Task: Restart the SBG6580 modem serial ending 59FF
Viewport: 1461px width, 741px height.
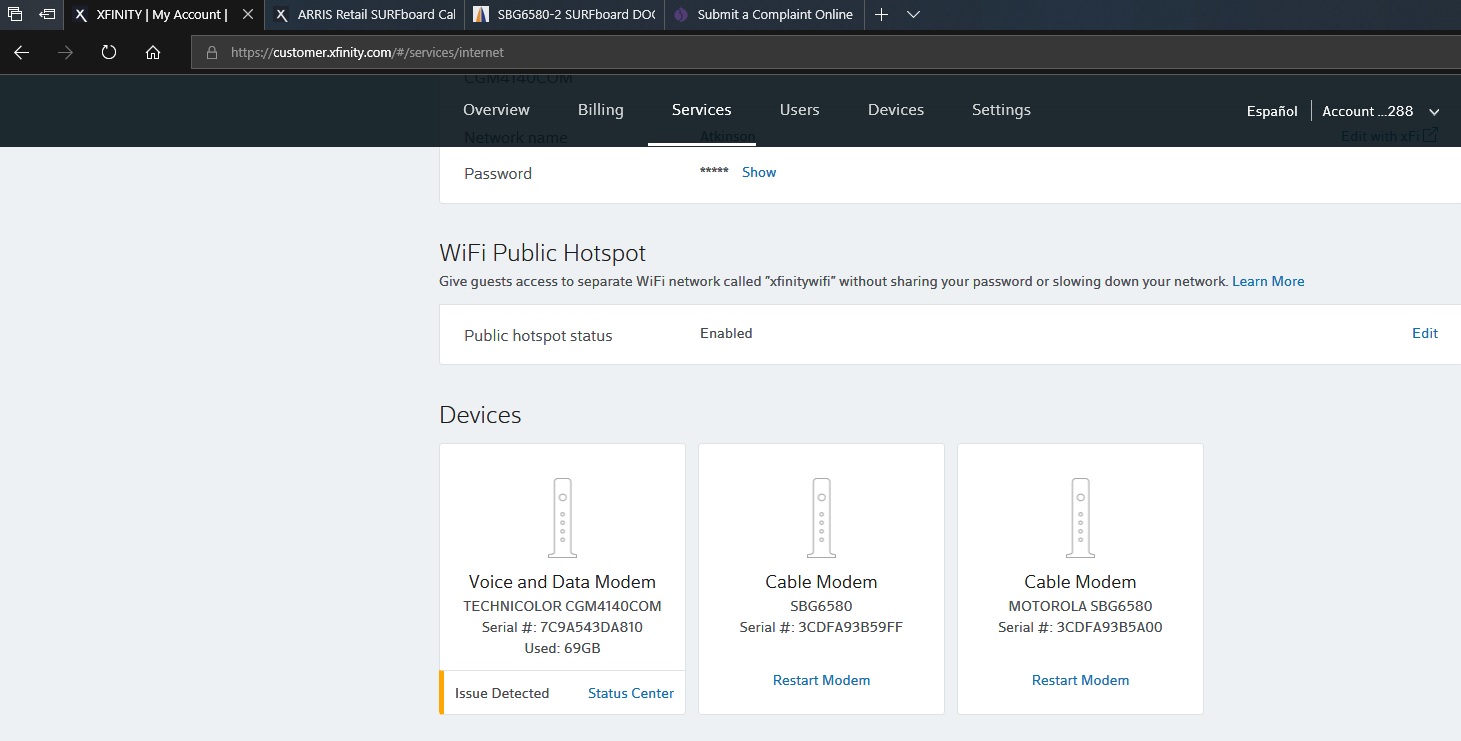Action: [821, 680]
